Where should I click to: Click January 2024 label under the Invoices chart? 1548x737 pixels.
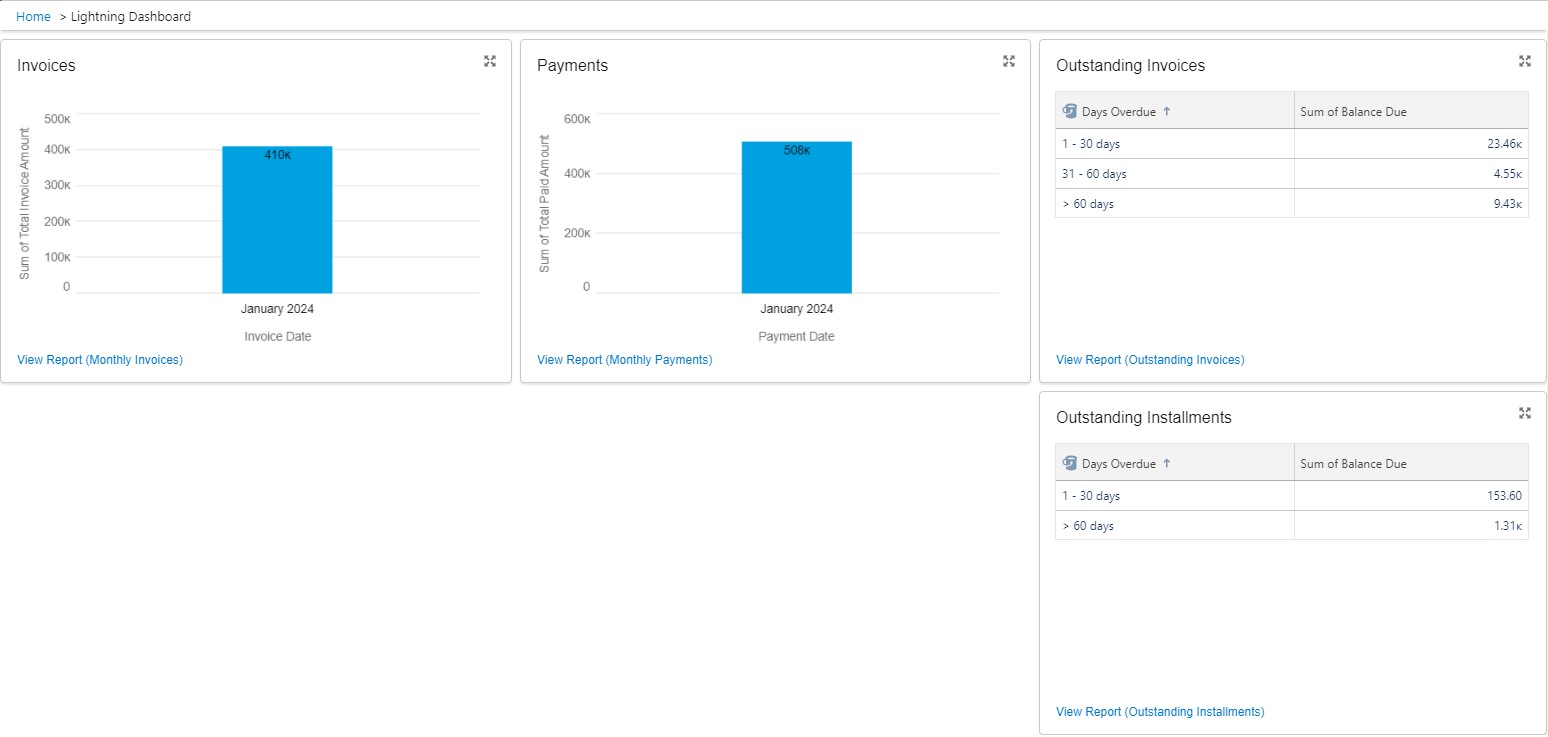277,309
